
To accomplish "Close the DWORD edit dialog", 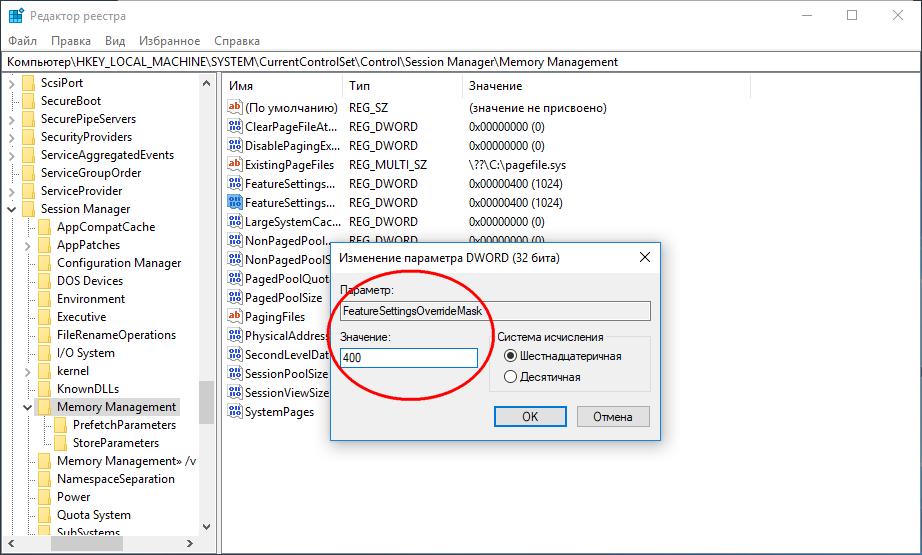I will click(x=644, y=257).
